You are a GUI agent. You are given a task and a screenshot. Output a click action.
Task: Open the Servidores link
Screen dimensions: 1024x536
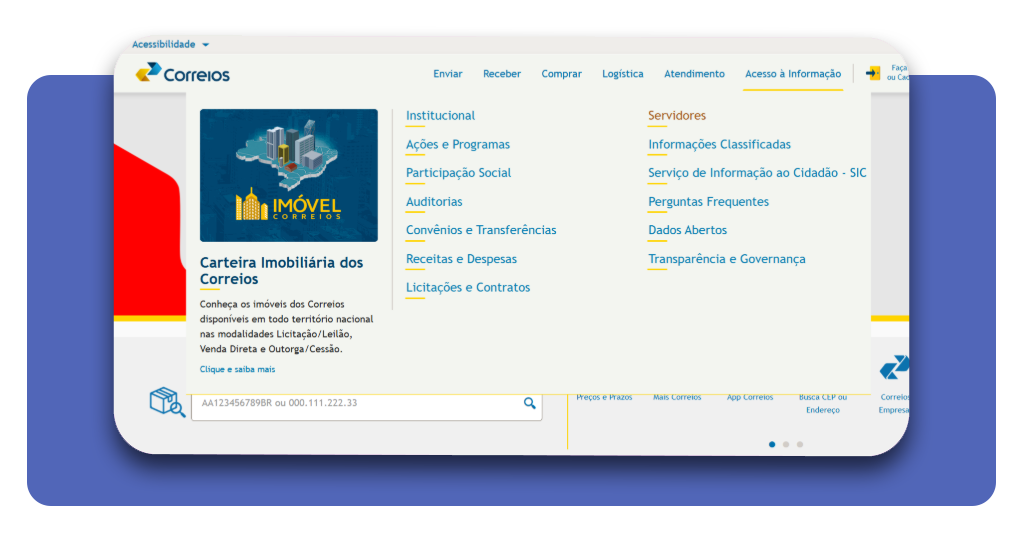677,116
